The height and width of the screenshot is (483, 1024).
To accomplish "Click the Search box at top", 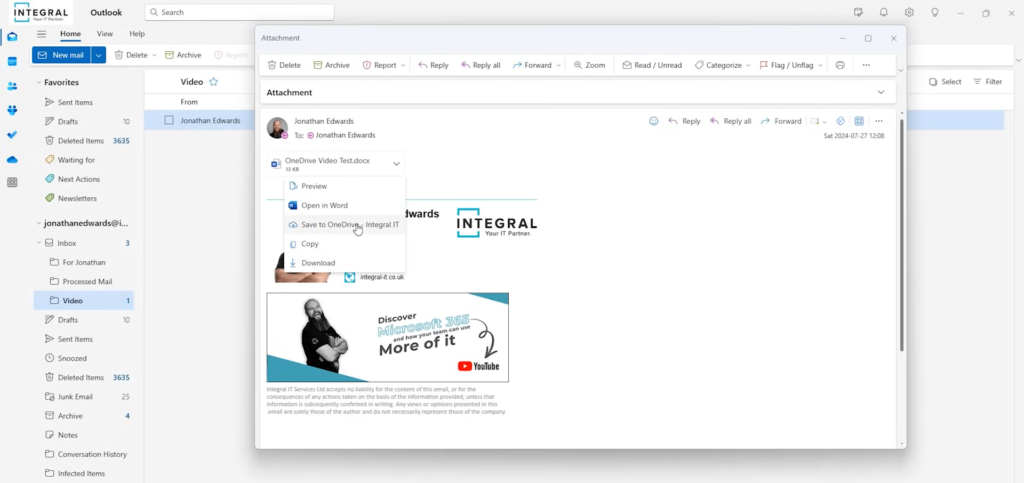I will click(x=239, y=12).
